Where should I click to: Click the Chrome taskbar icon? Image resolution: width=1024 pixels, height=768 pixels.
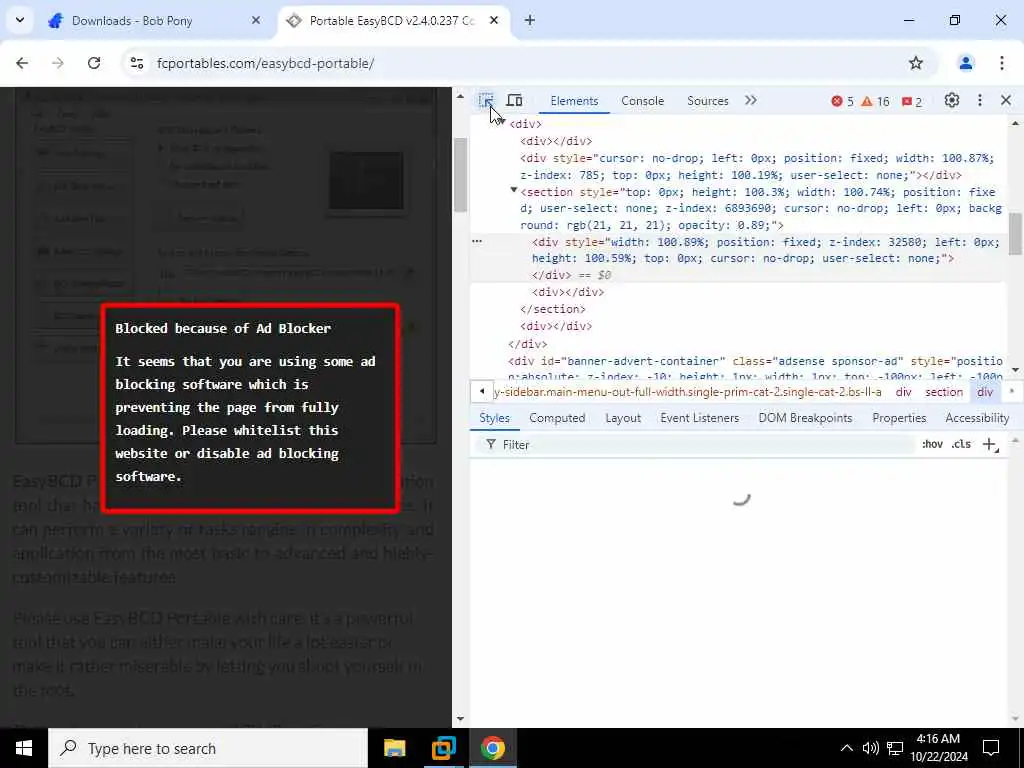point(492,748)
